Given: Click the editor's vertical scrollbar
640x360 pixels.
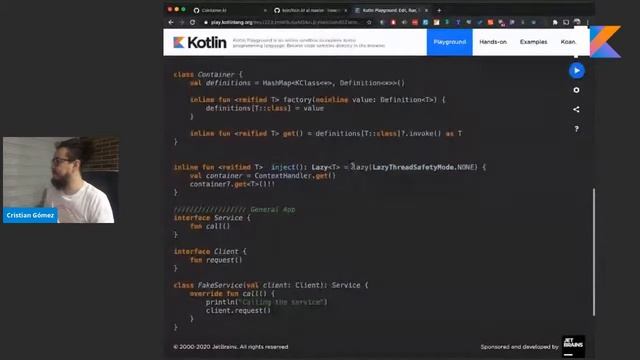Looking at the screenshot, I should (x=594, y=252).
